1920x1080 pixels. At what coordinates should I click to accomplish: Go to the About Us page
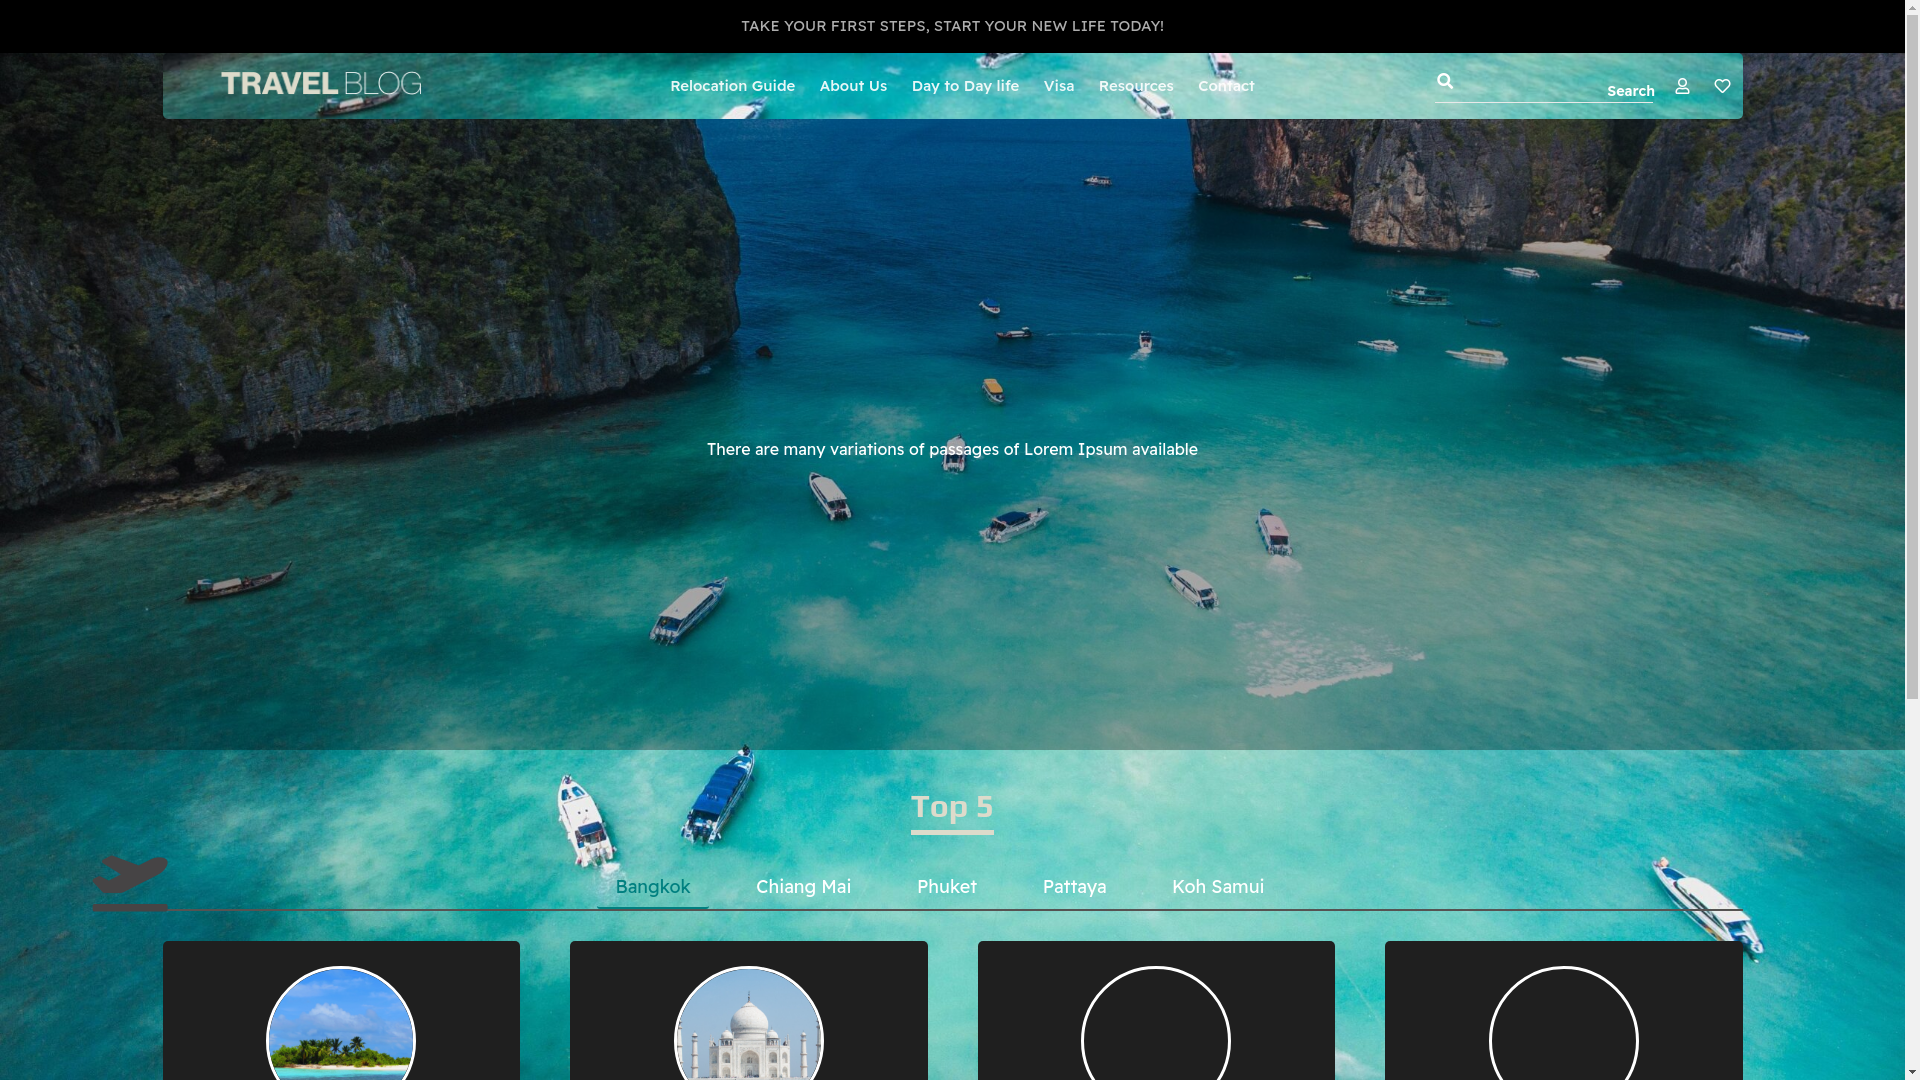pos(853,86)
